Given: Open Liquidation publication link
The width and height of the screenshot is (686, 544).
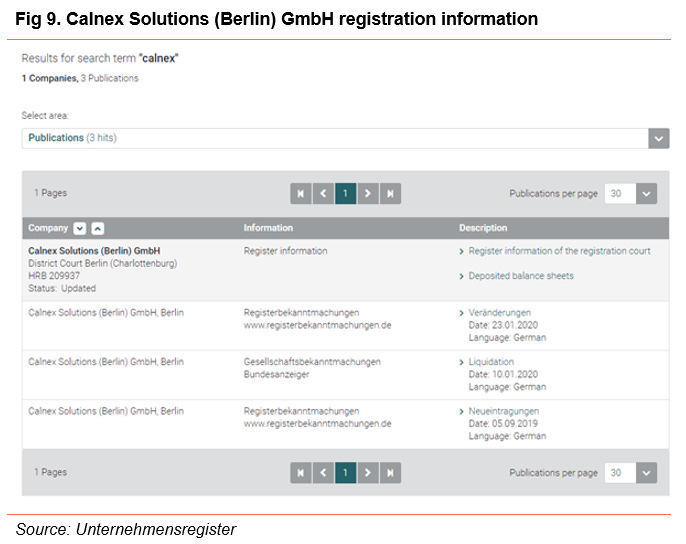Looking at the screenshot, I should (491, 362).
